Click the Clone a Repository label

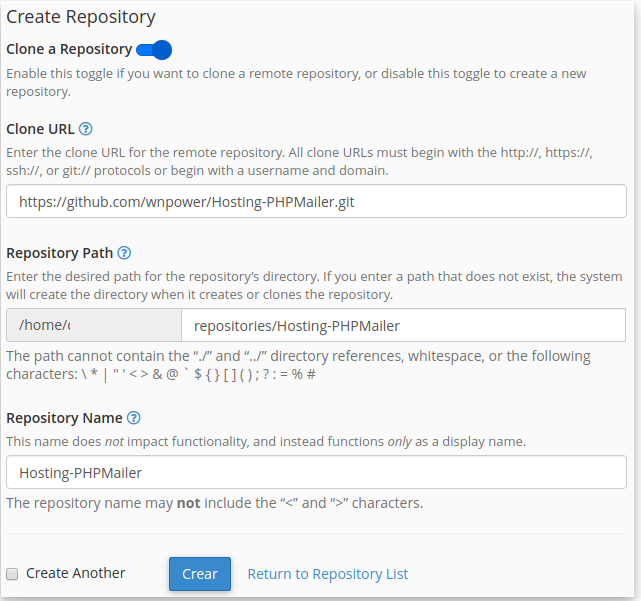(x=69, y=49)
